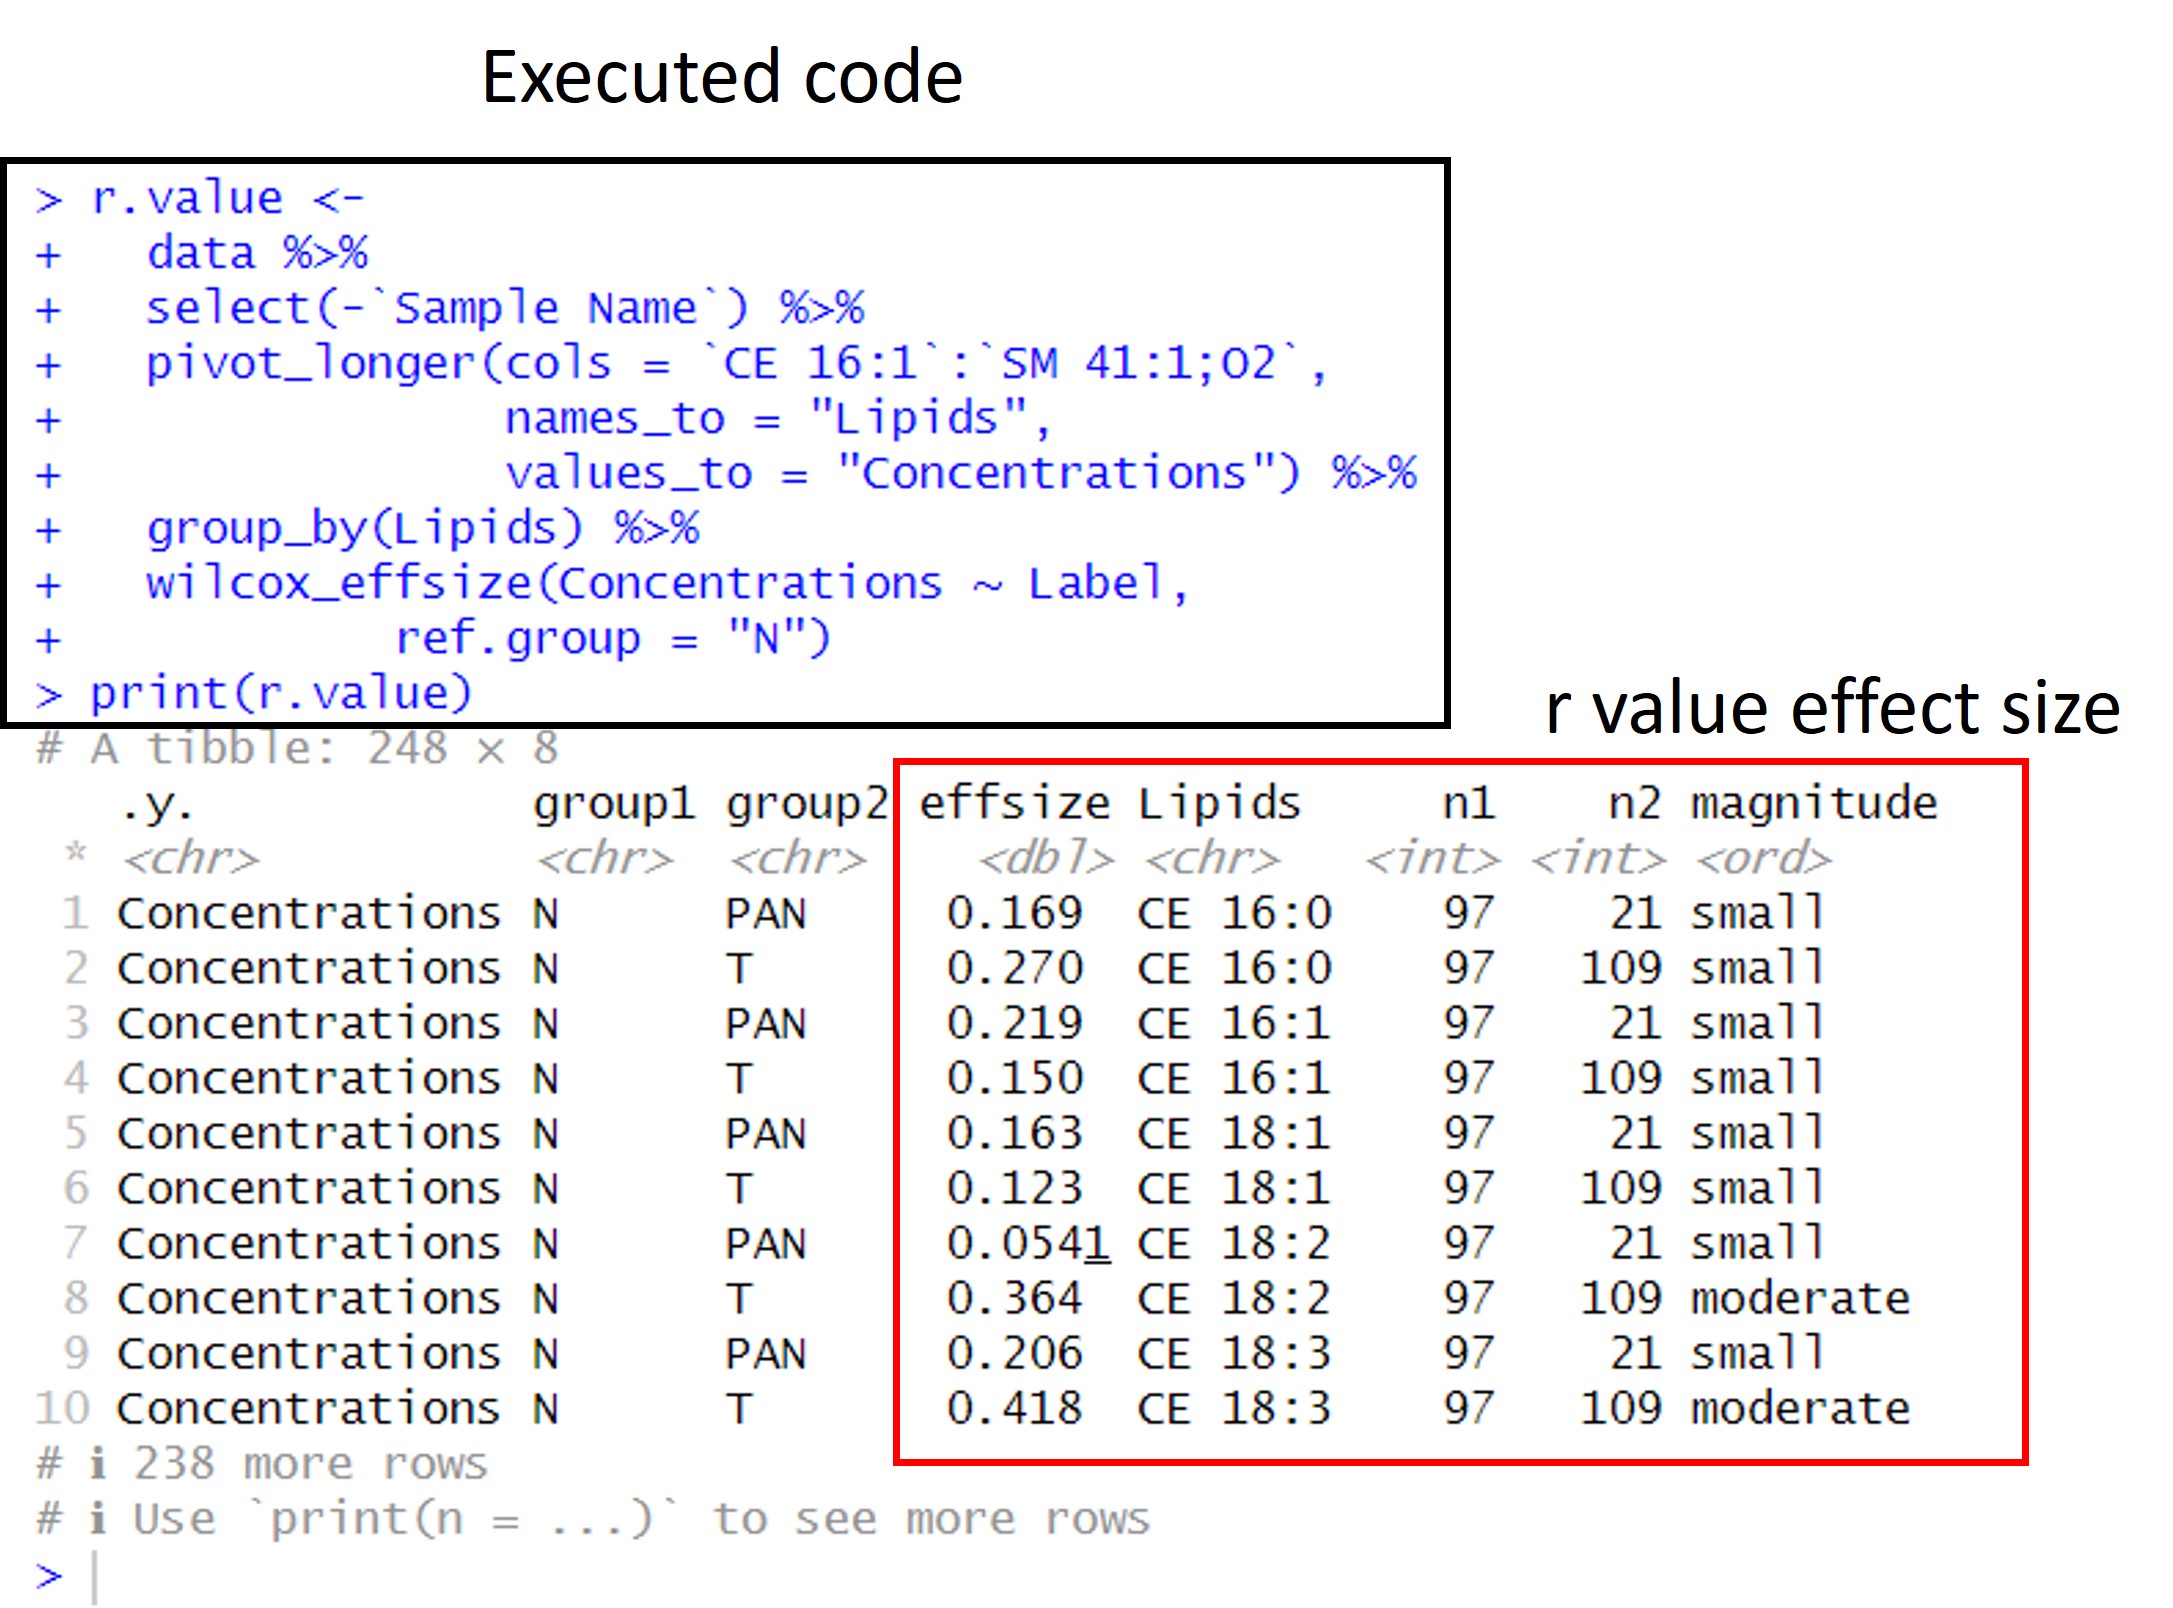Click the Lipids column header

1219,804
